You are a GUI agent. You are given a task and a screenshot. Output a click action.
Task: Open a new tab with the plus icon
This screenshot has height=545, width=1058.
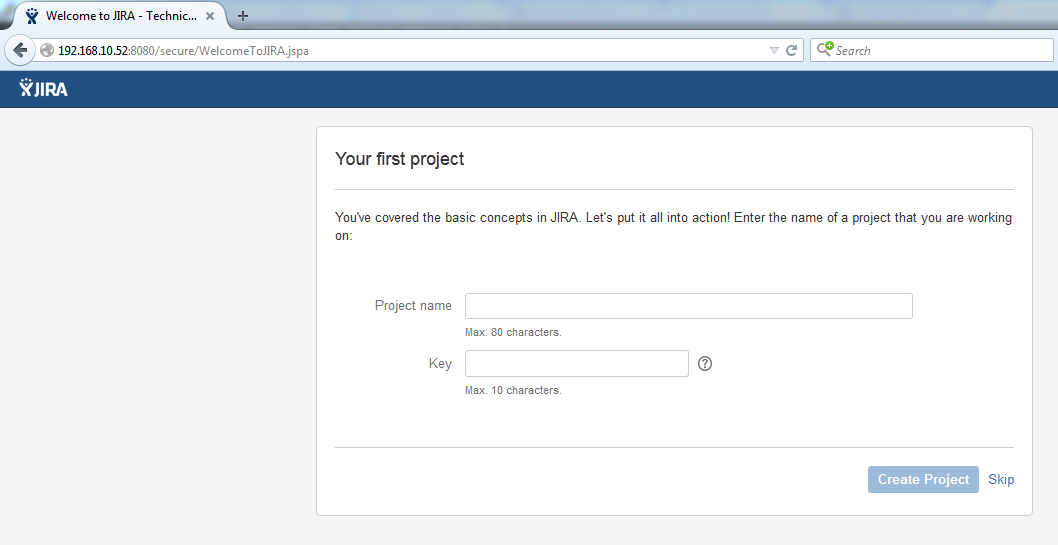tap(243, 16)
